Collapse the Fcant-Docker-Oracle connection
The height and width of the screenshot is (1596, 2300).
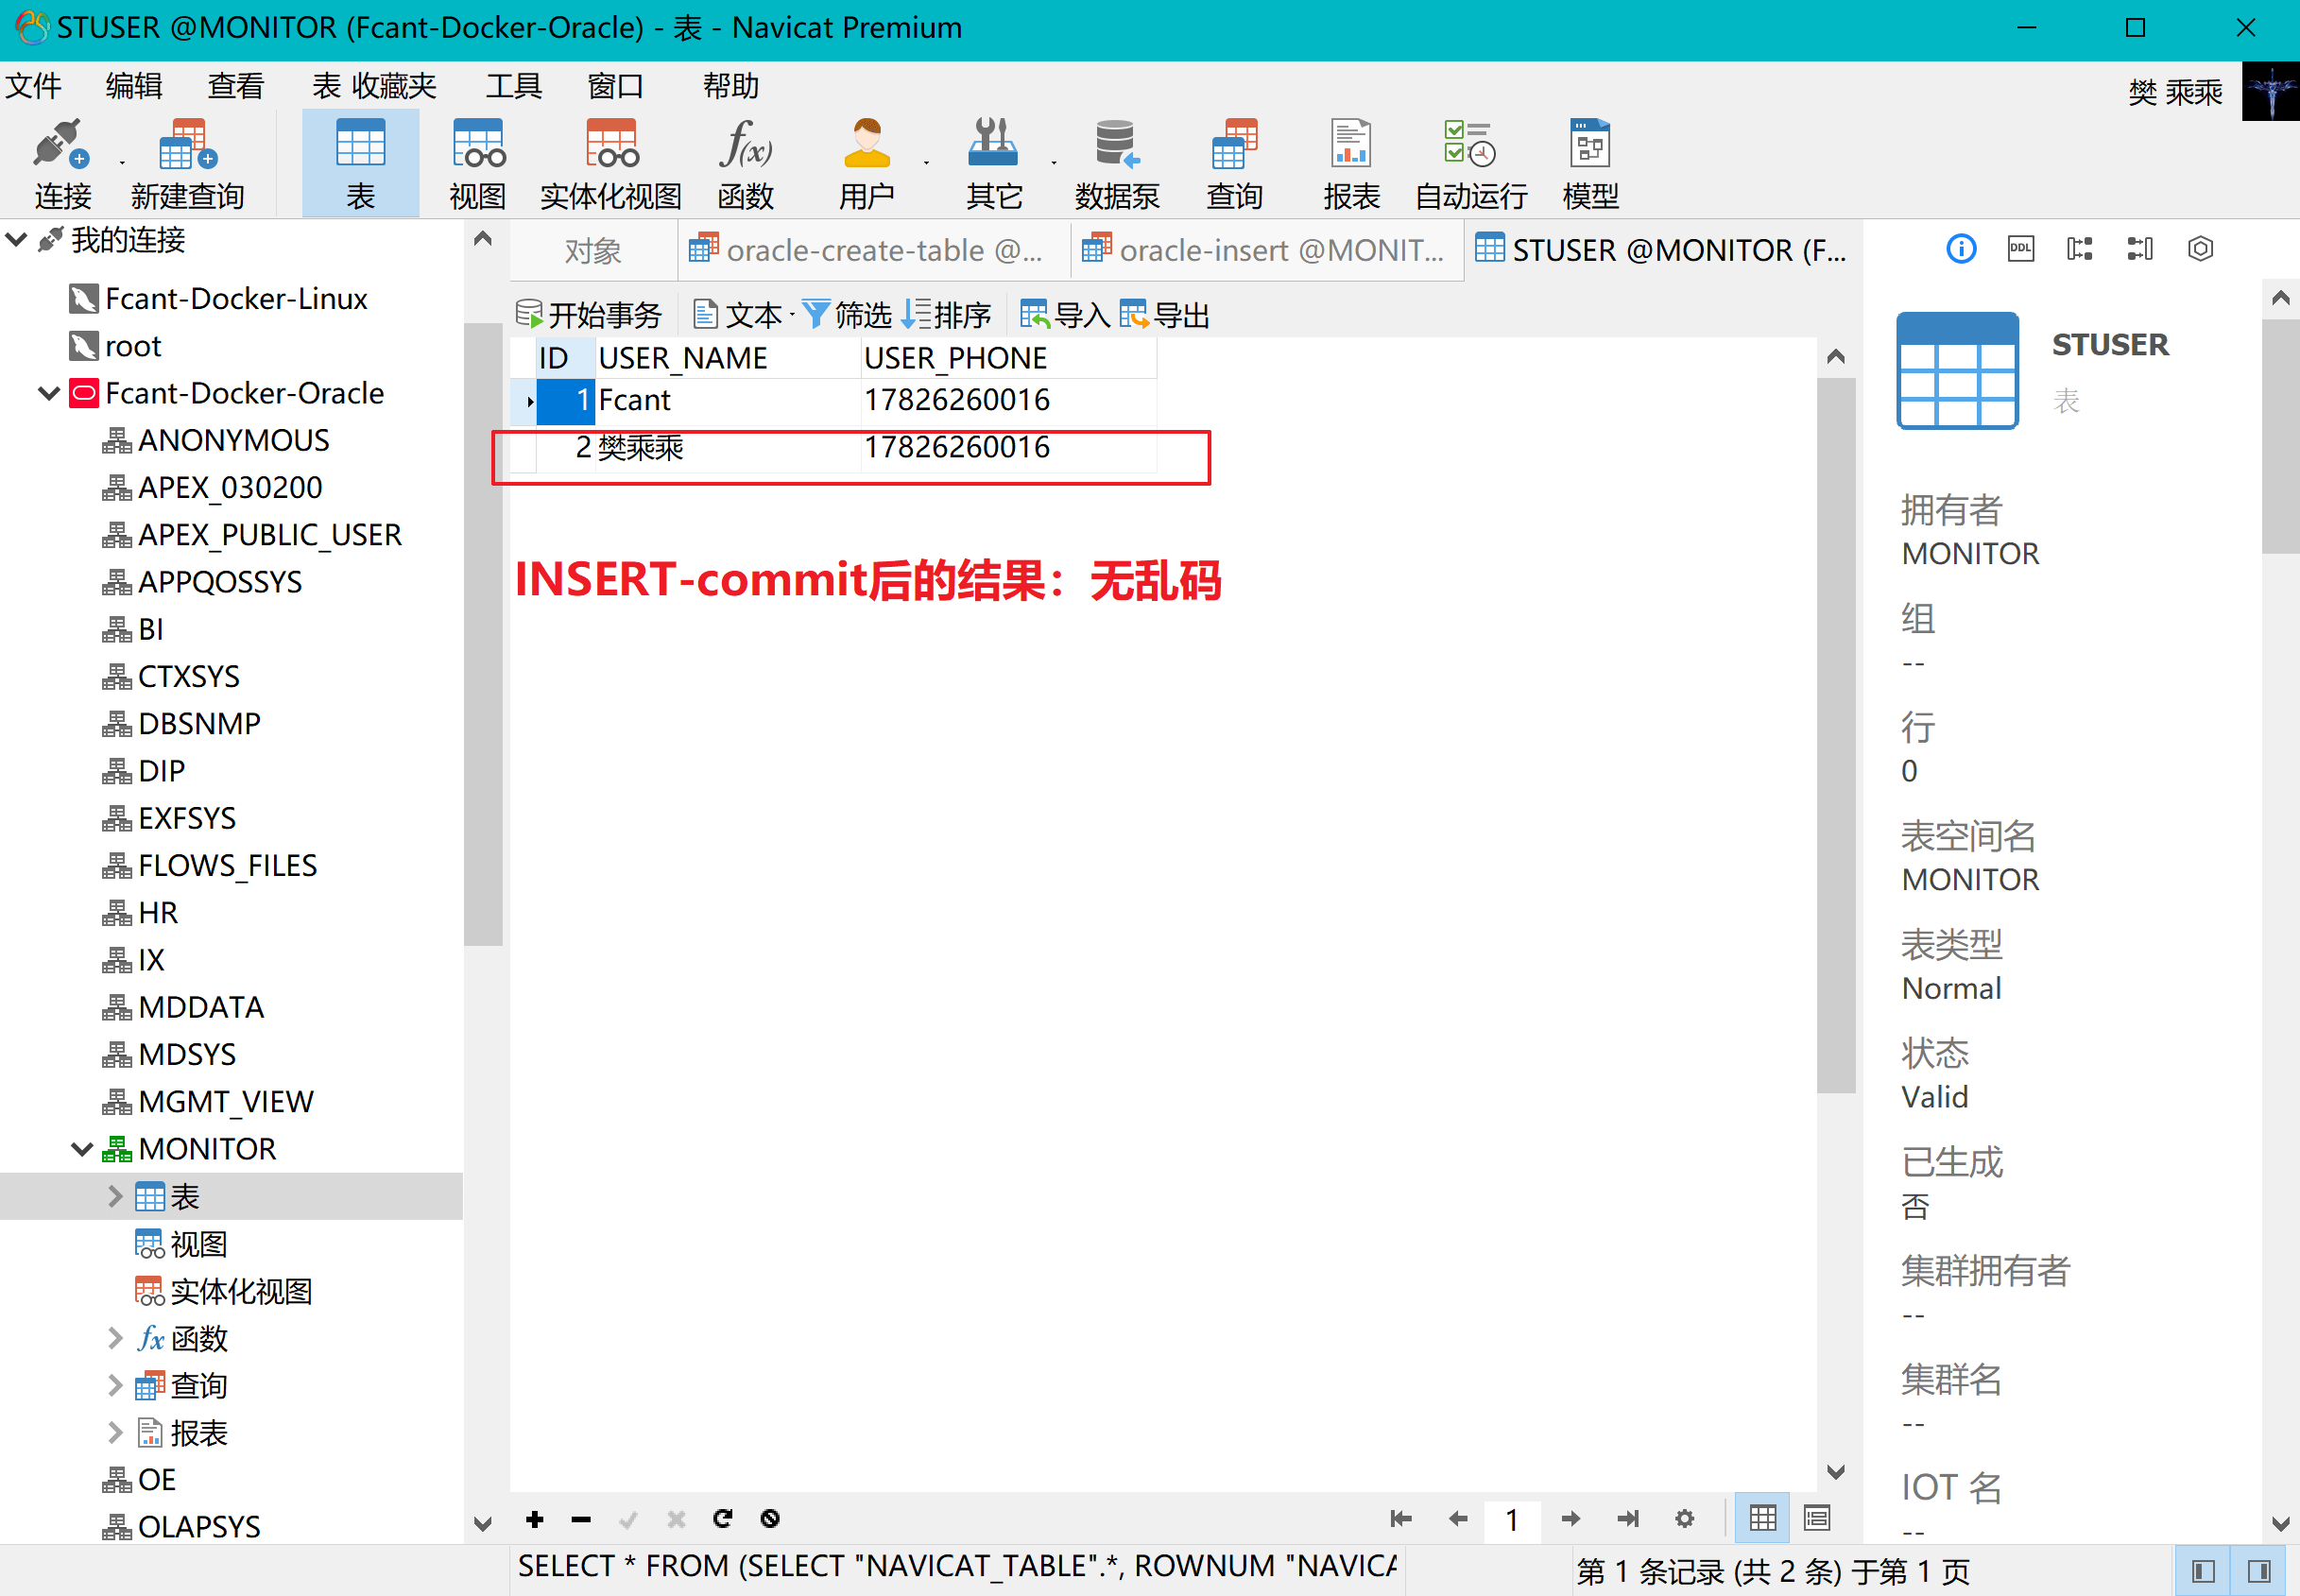(48, 393)
